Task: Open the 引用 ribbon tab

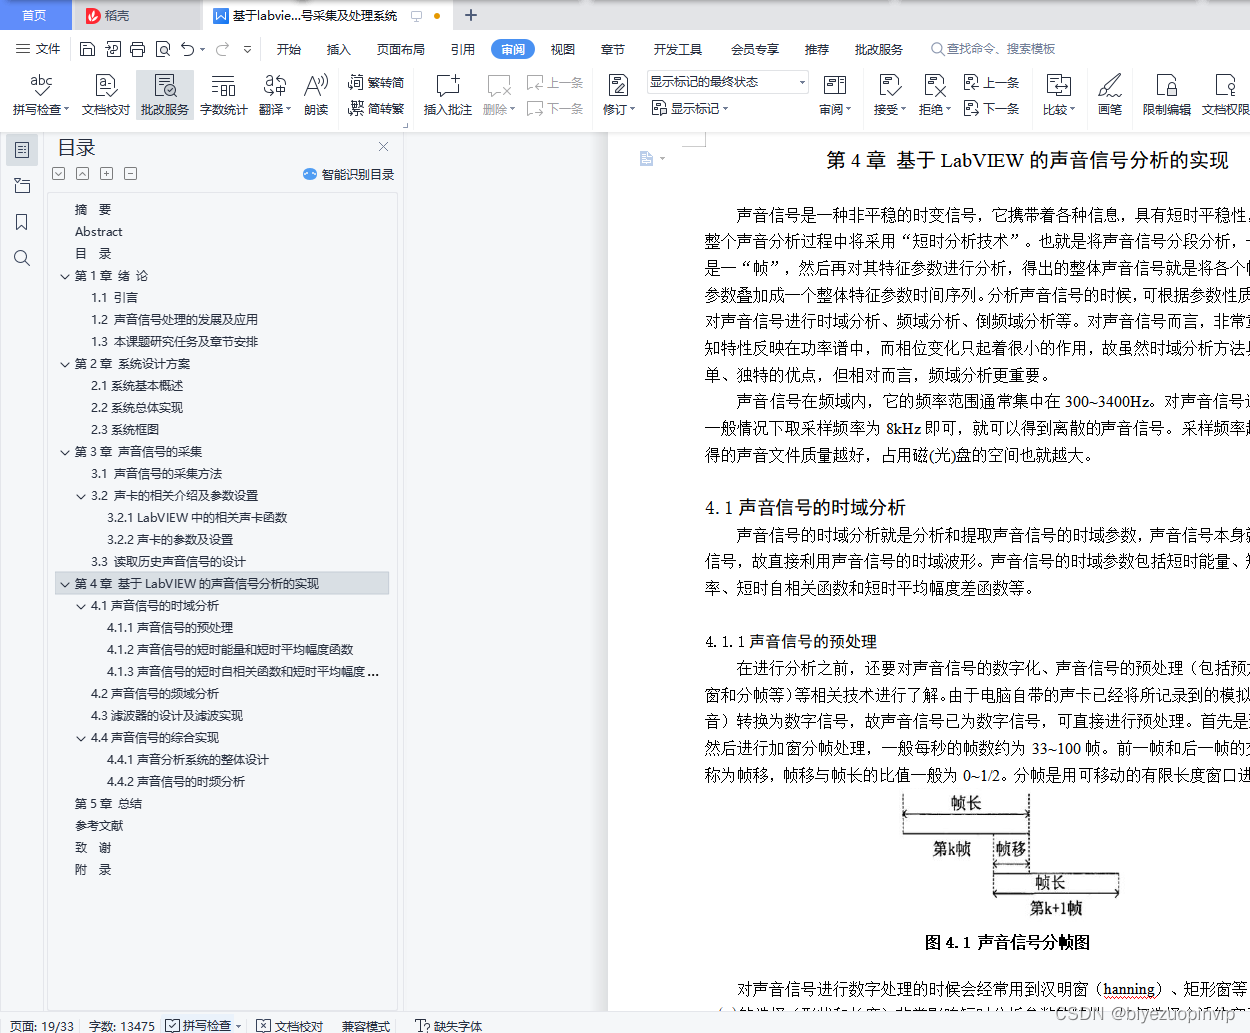Action: [463, 49]
